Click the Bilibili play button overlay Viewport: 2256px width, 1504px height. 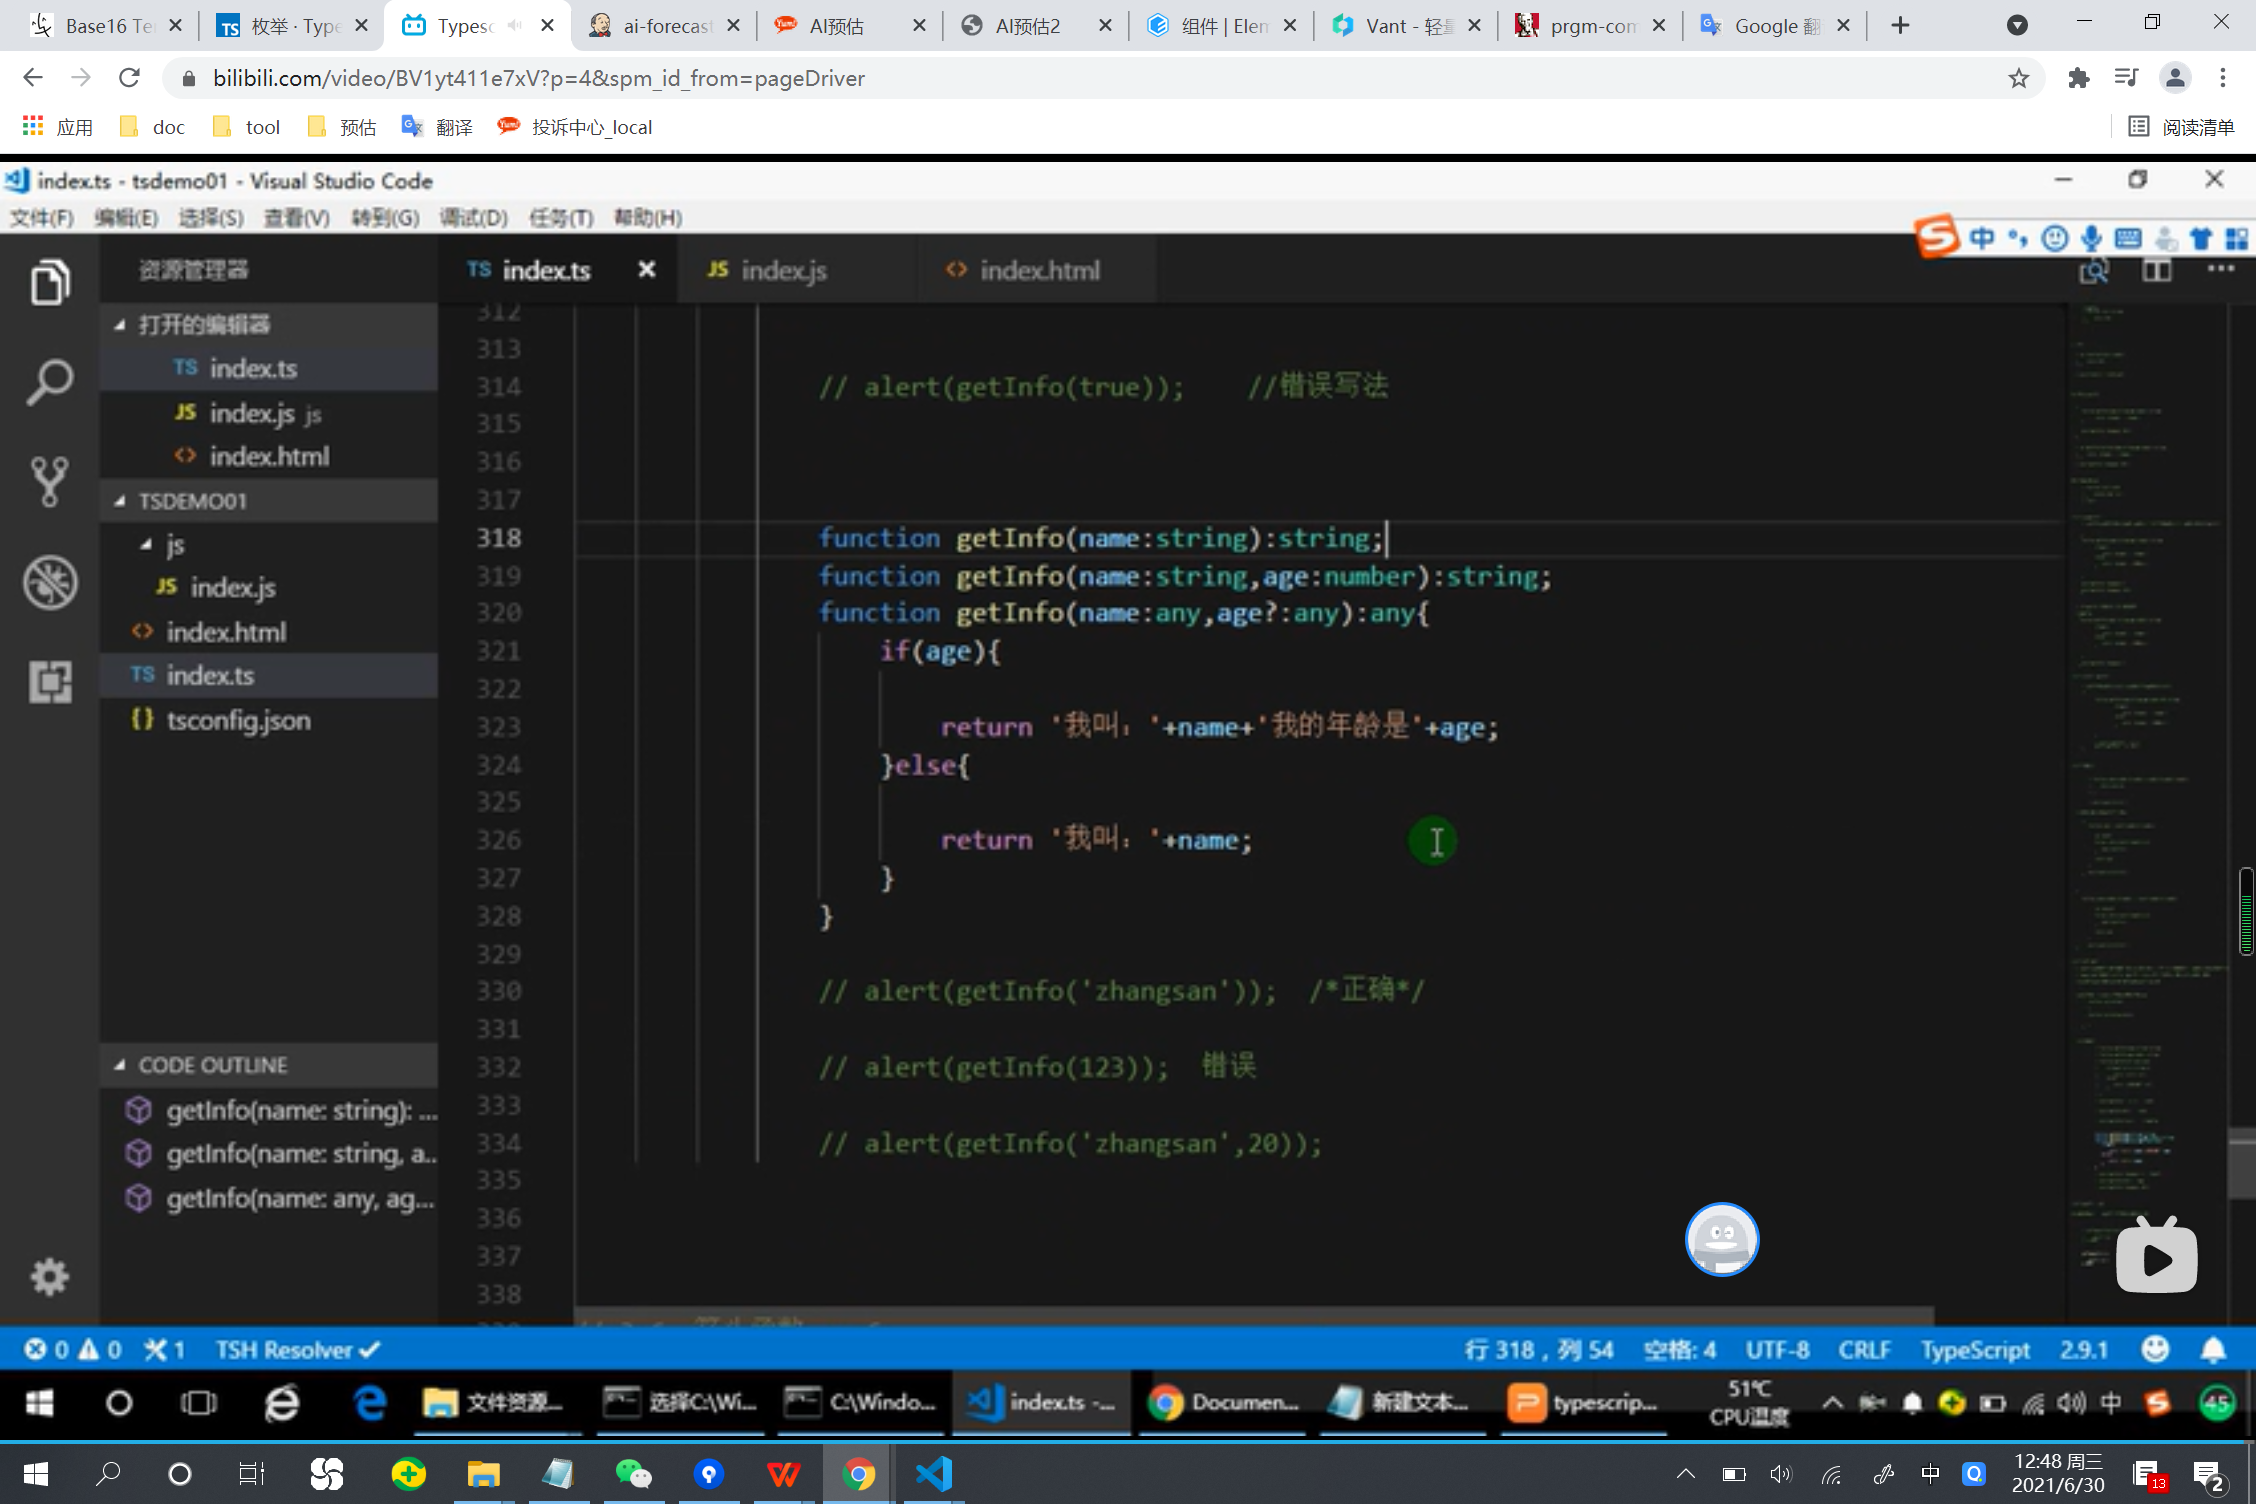(x=2156, y=1259)
